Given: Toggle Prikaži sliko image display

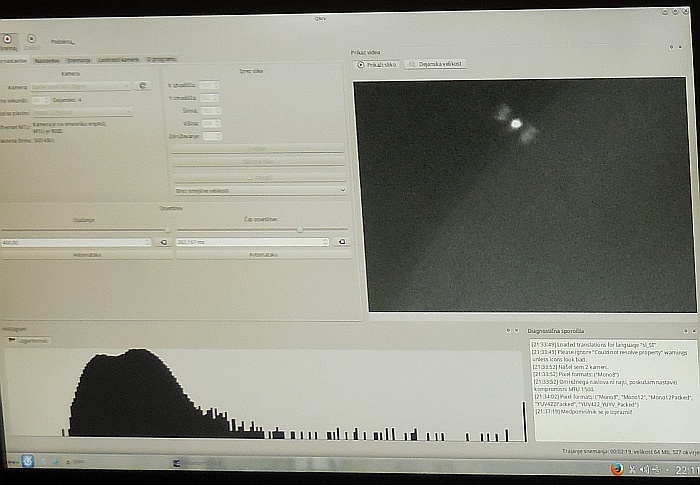Looking at the screenshot, I should (377, 64).
